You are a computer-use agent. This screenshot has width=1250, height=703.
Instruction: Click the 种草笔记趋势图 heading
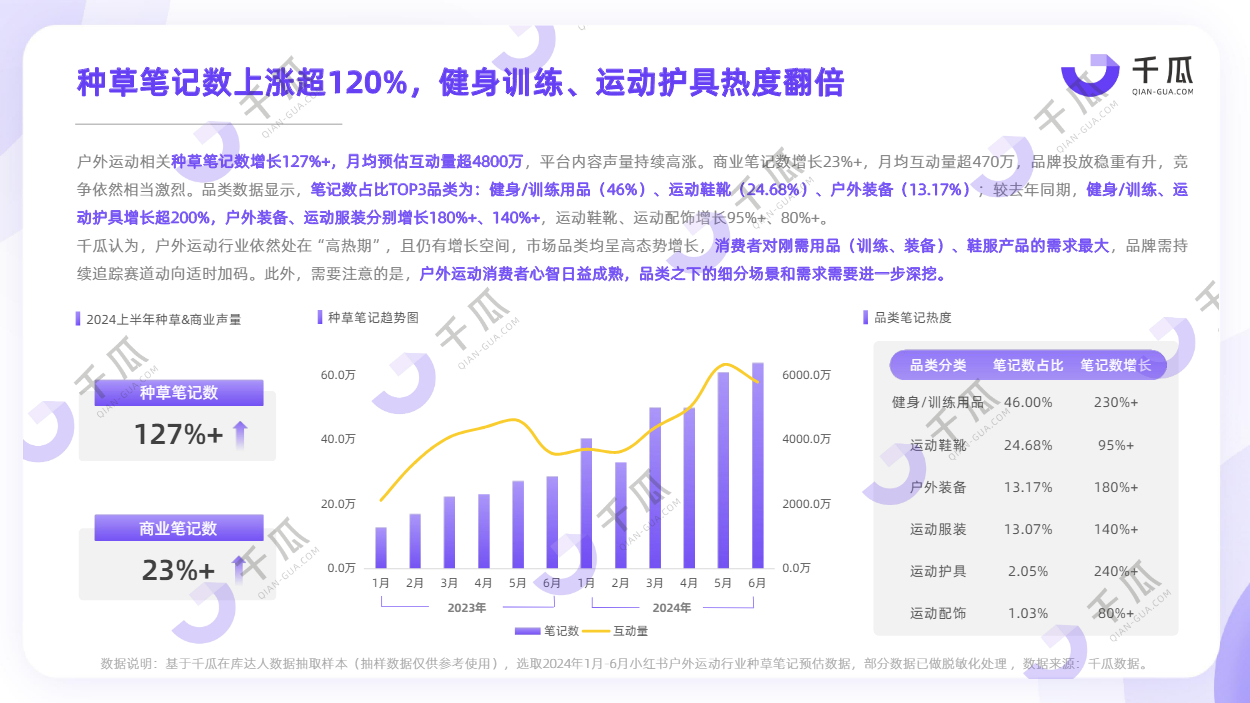(x=373, y=317)
